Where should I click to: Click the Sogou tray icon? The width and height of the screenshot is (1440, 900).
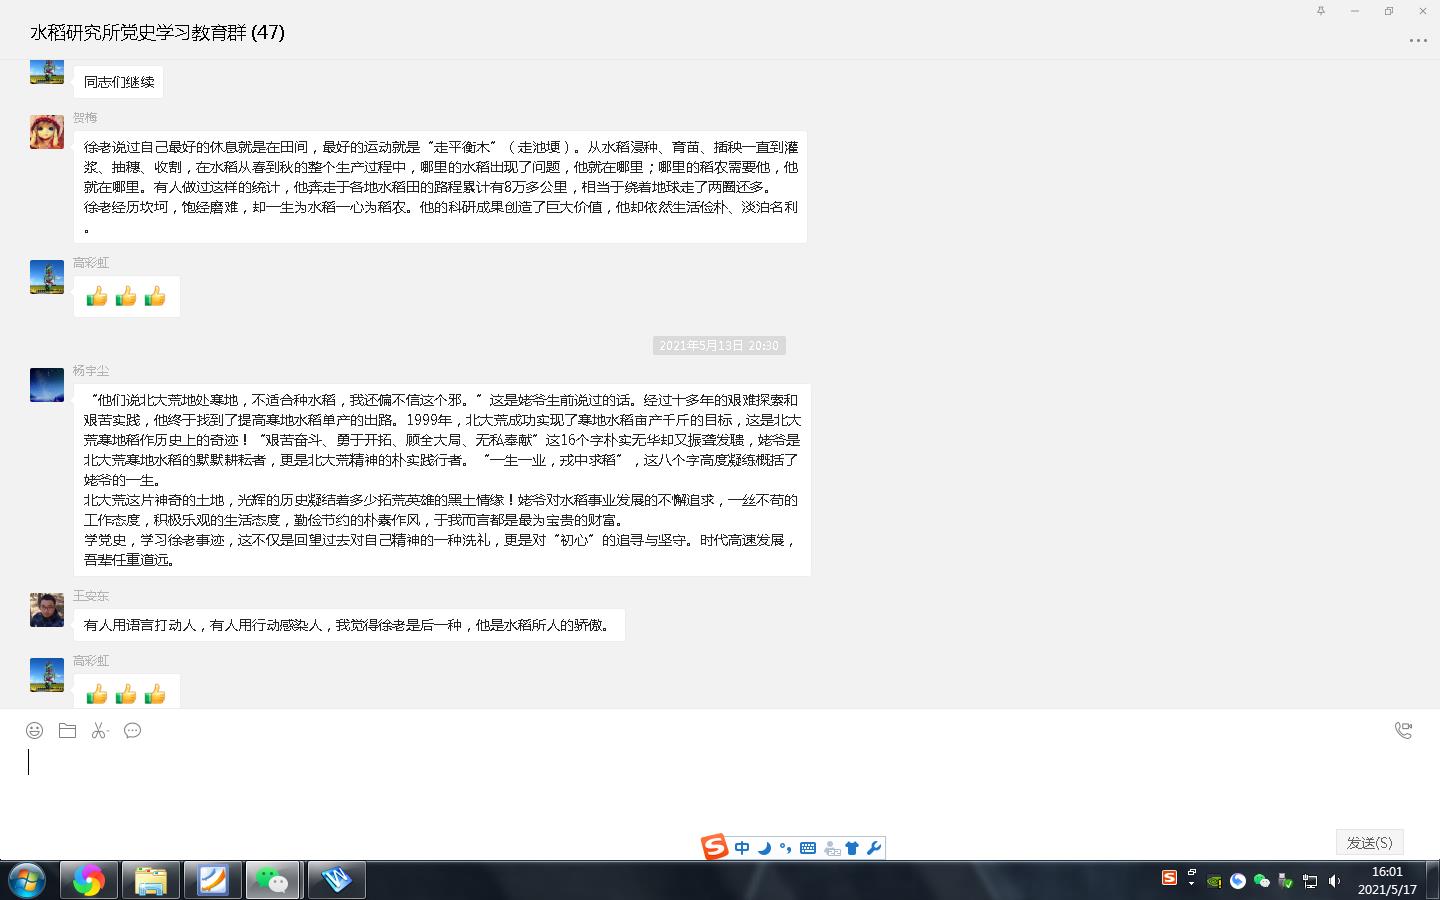[1169, 878]
